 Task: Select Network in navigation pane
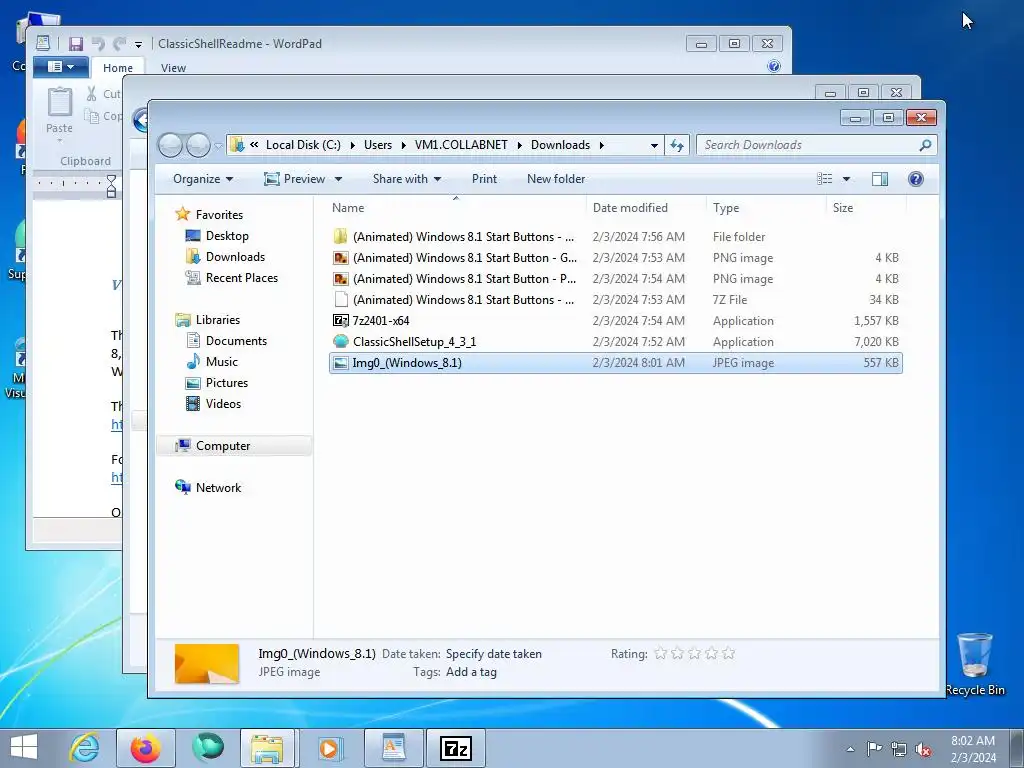[x=218, y=488]
